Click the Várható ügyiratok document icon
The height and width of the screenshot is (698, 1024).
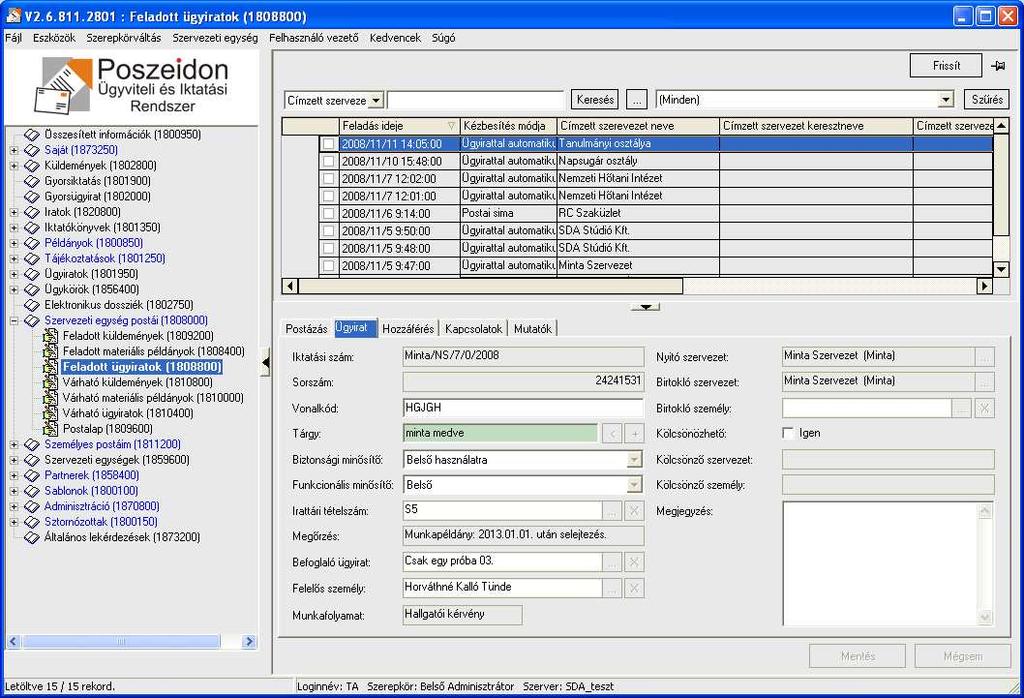(x=50, y=413)
